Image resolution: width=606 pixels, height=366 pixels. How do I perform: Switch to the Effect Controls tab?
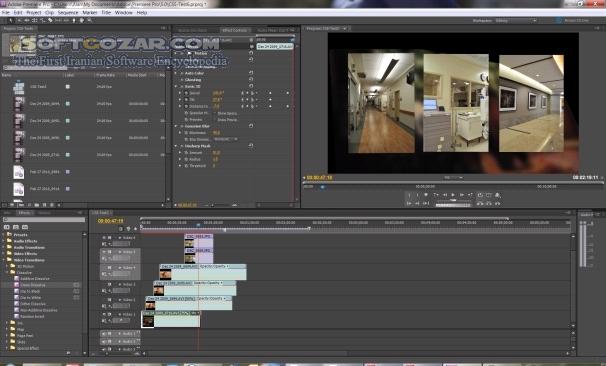pos(235,30)
